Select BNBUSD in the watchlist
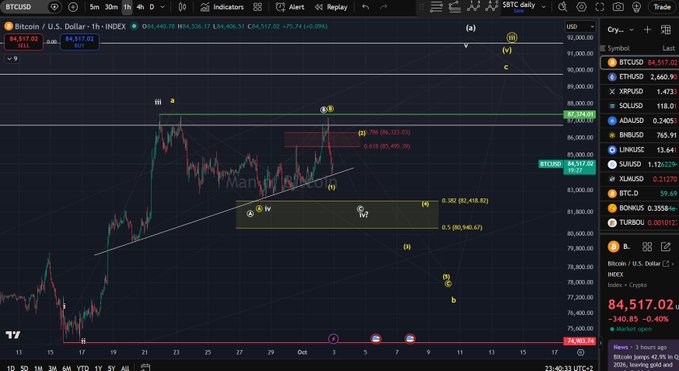The height and width of the screenshot is (371, 679). point(640,135)
